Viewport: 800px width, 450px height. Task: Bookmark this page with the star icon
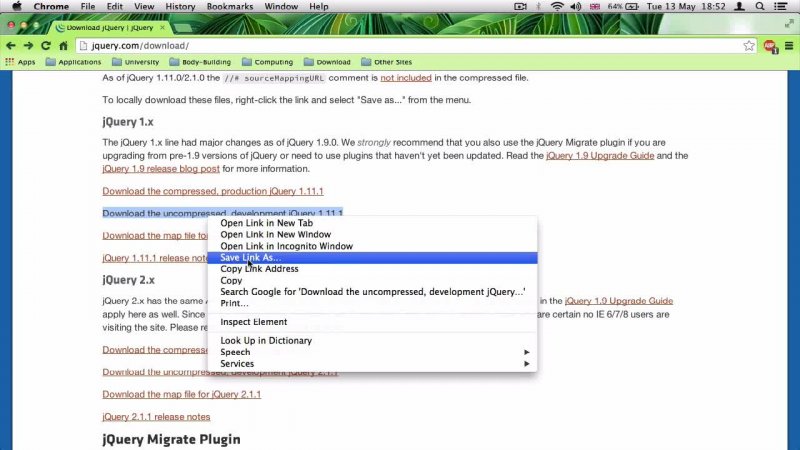click(748, 46)
